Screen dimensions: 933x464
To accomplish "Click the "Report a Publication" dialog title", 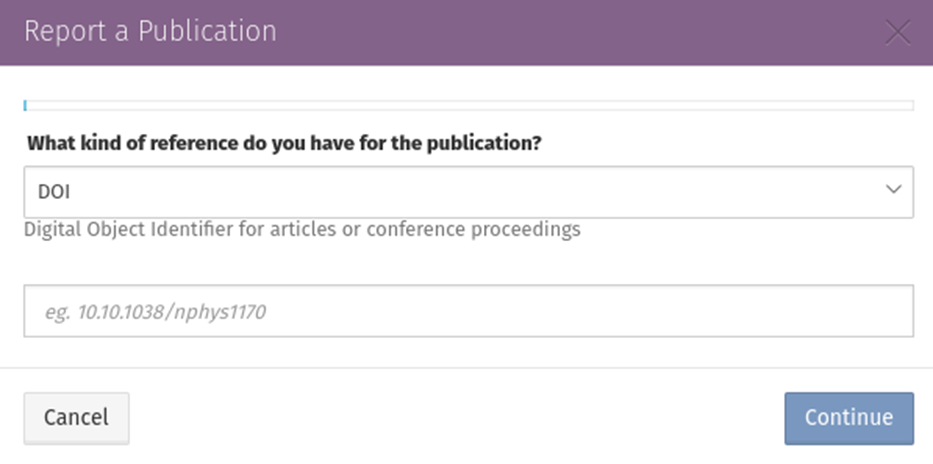I will 150,31.
